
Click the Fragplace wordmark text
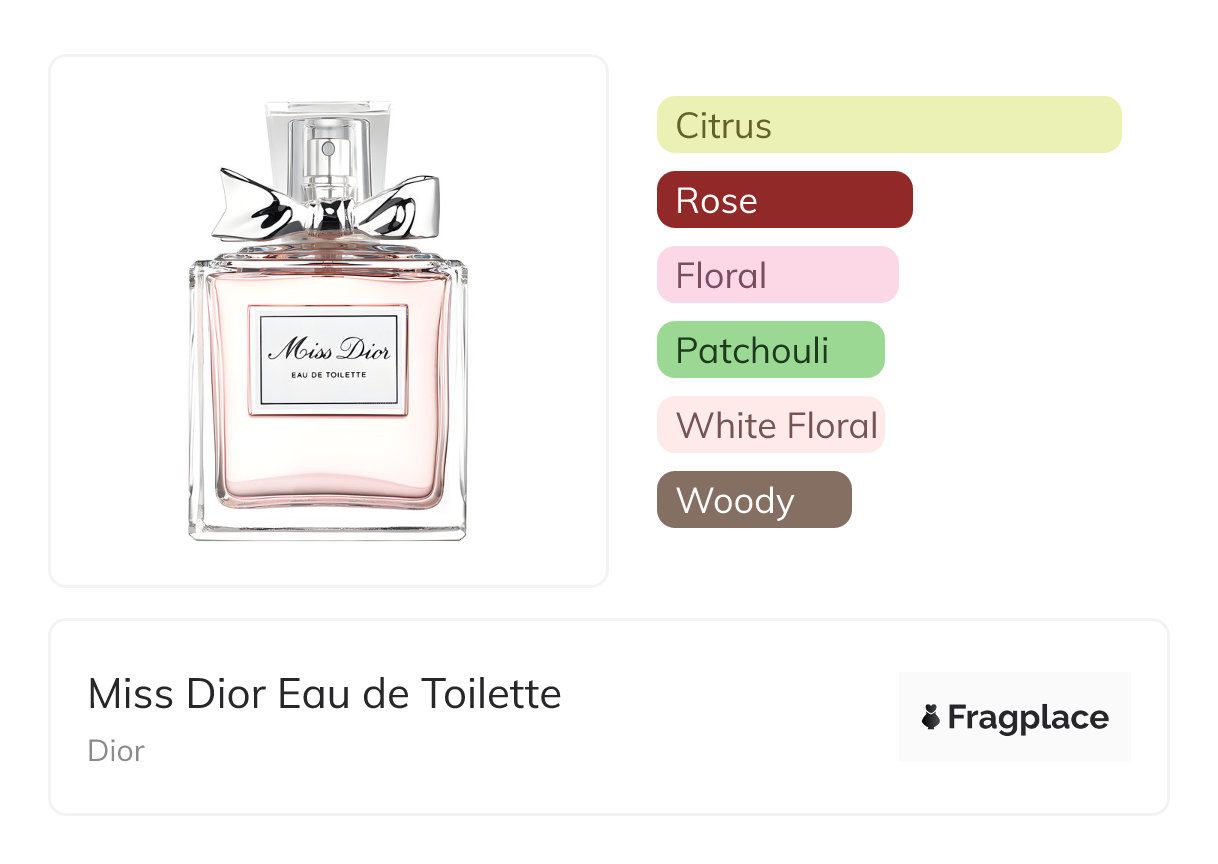1028,718
